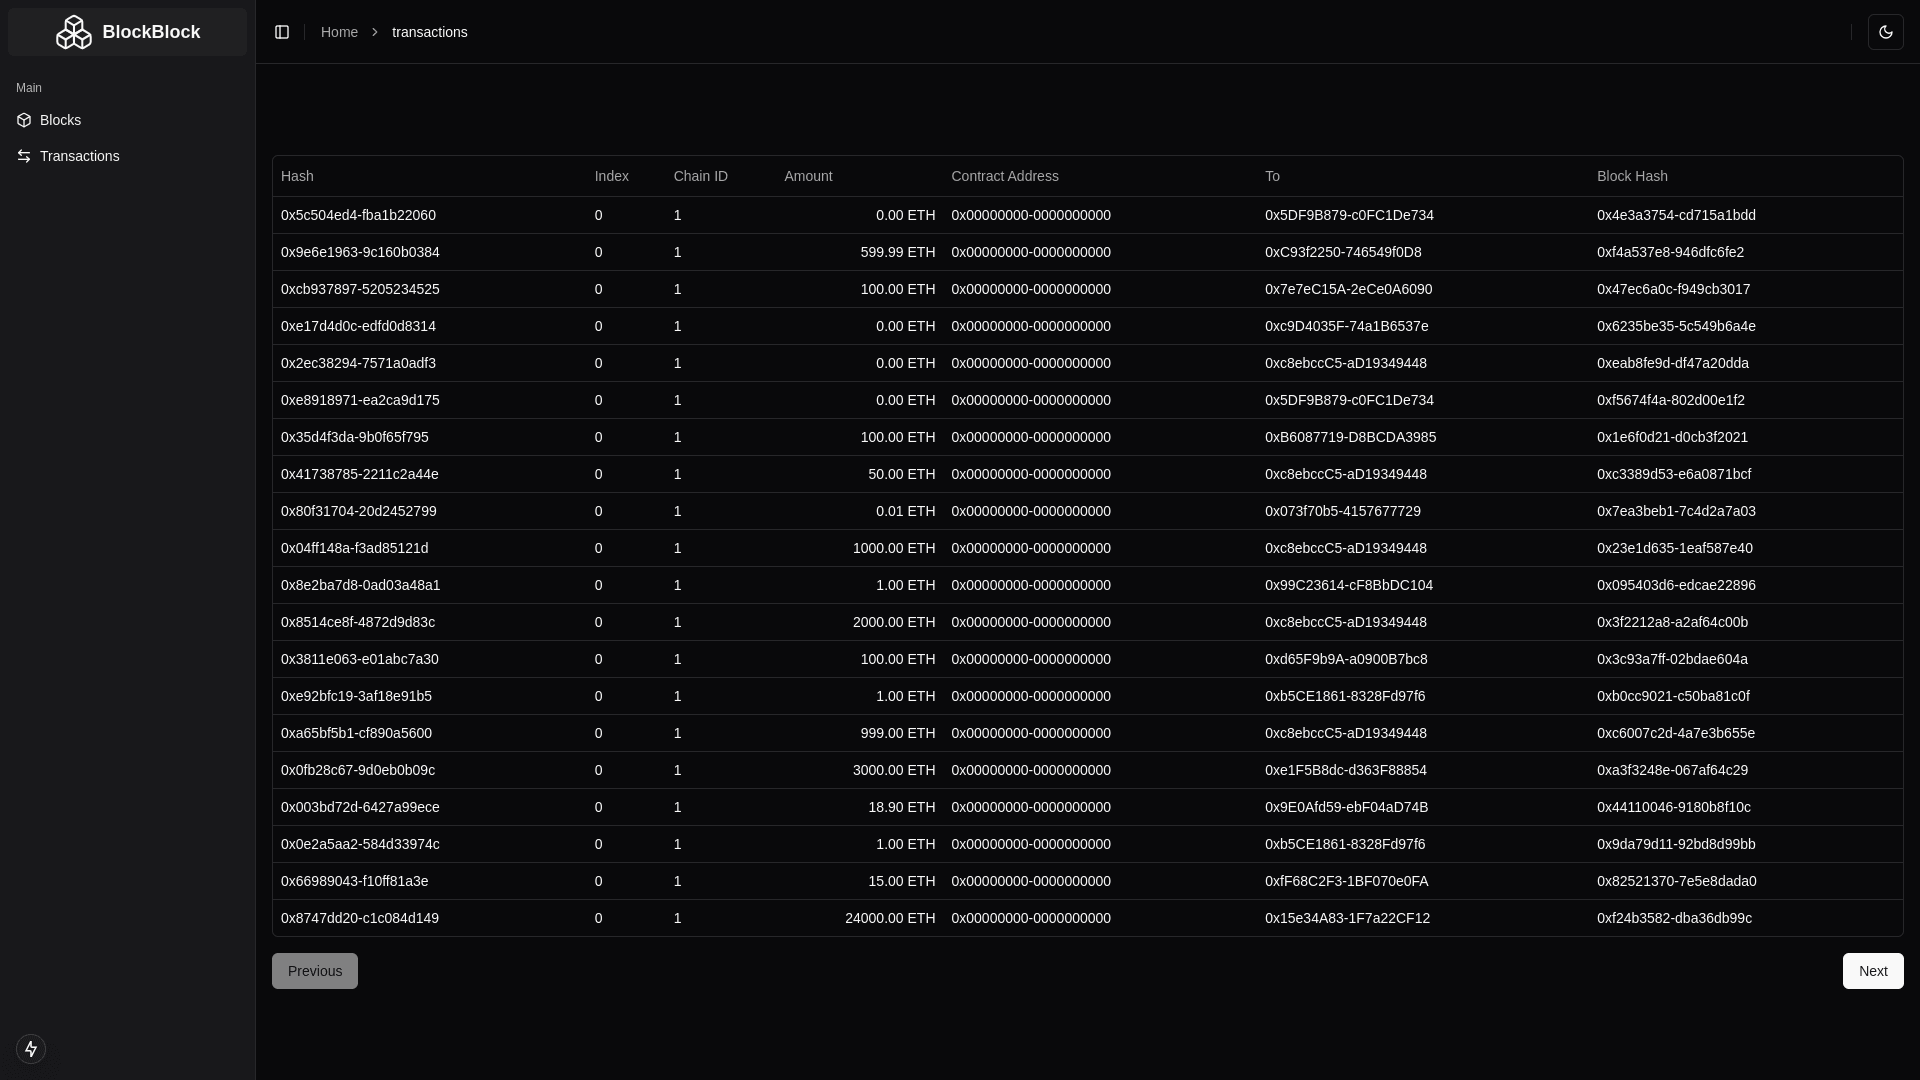Image resolution: width=1920 pixels, height=1080 pixels.
Task: Click the BlockBlock cube logo icon
Action: [74, 31]
